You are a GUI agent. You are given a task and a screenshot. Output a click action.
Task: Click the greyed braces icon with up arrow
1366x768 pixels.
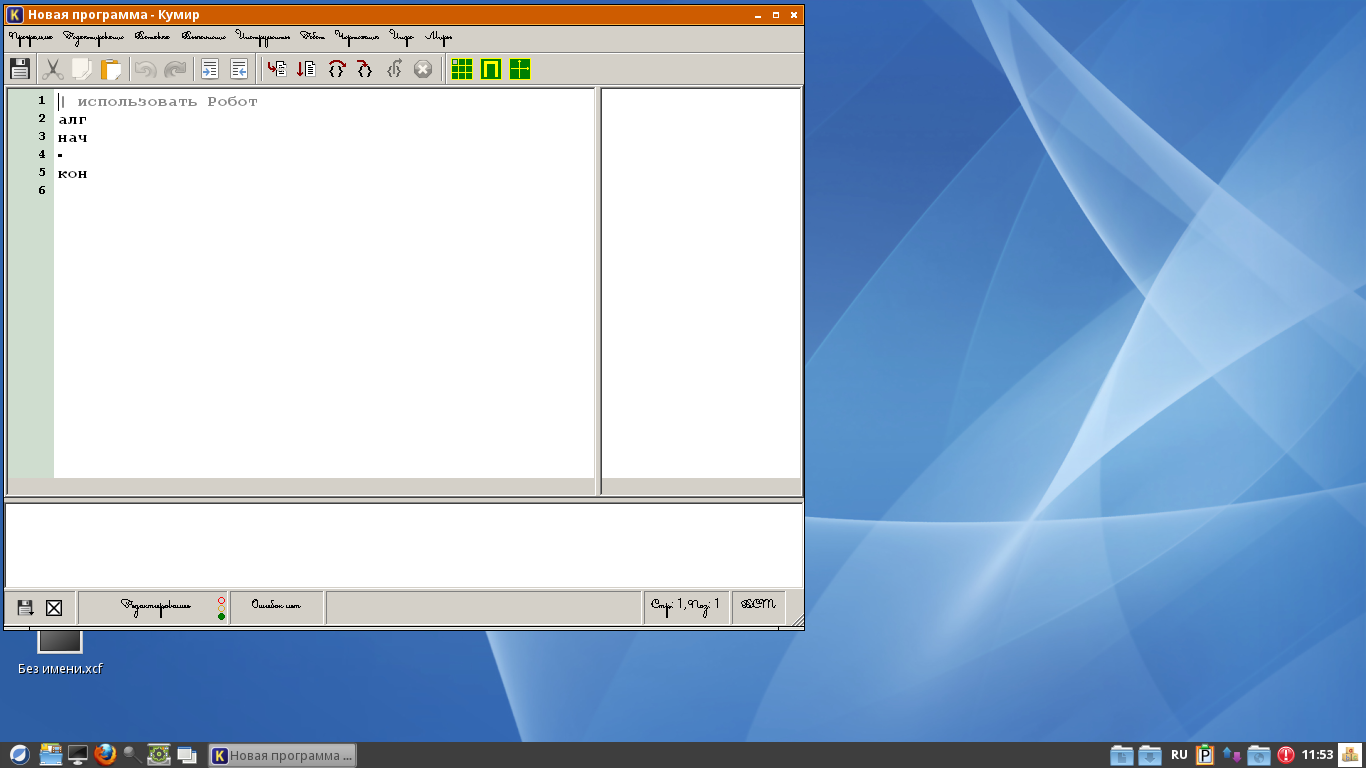(394, 69)
